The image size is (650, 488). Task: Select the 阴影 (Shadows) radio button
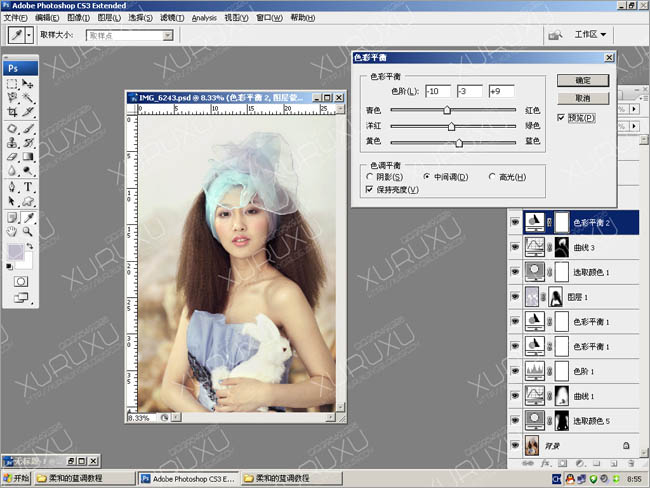click(x=370, y=177)
